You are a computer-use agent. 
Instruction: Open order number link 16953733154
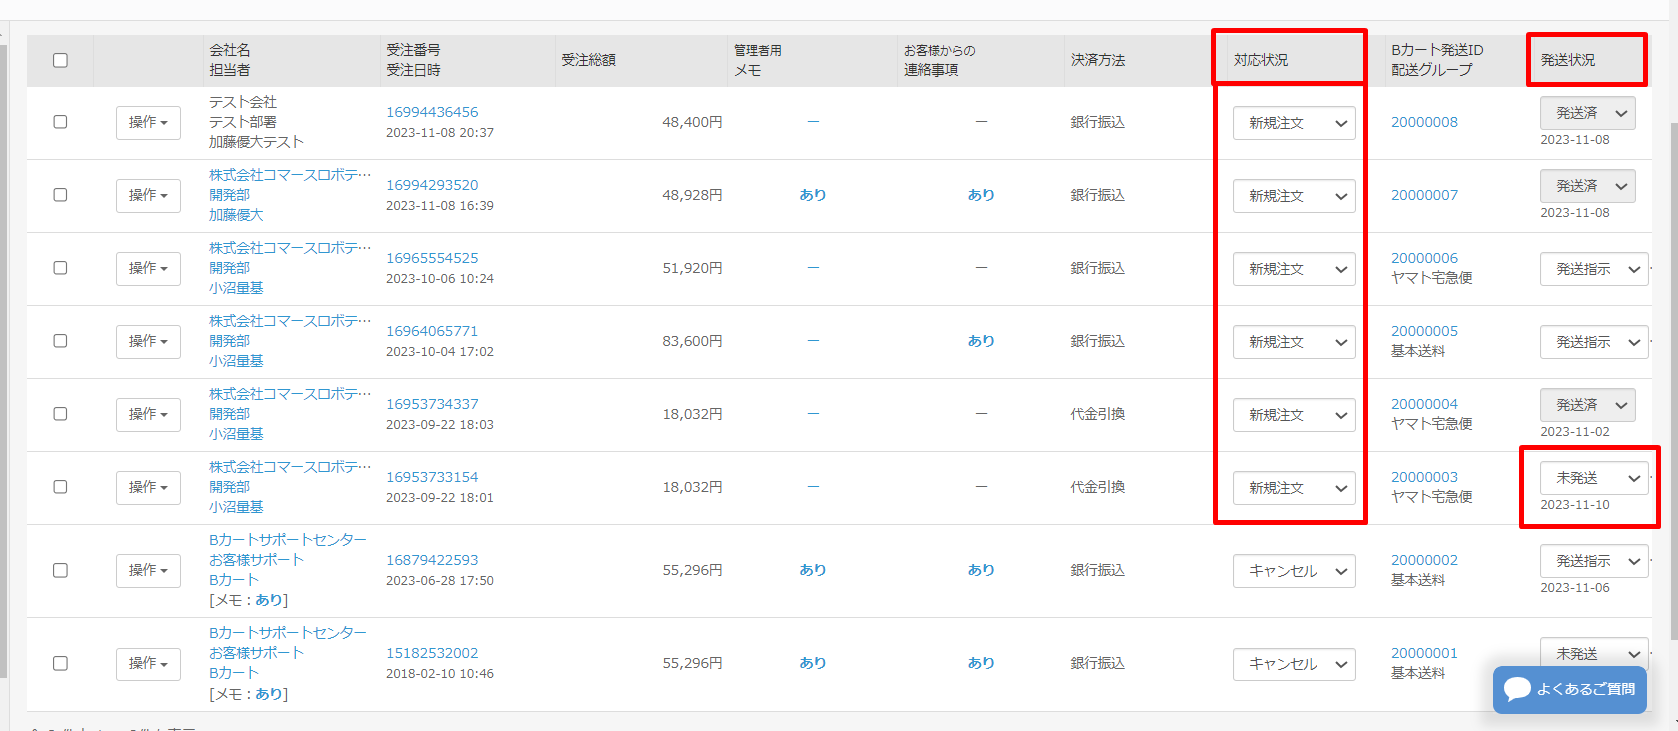[x=432, y=477]
